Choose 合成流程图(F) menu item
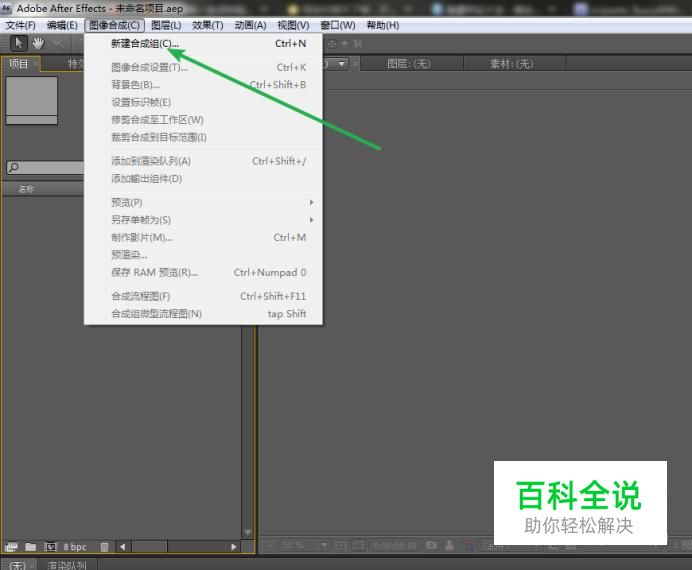 pos(205,296)
